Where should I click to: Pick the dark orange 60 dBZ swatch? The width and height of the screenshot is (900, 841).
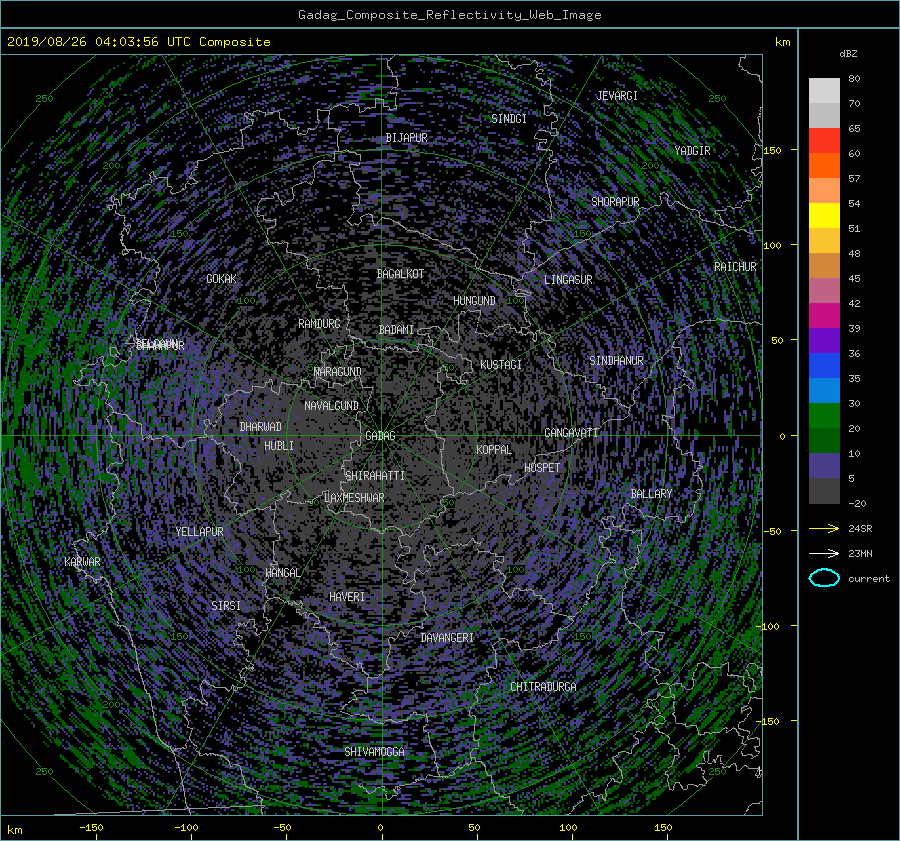pyautogui.click(x=824, y=165)
